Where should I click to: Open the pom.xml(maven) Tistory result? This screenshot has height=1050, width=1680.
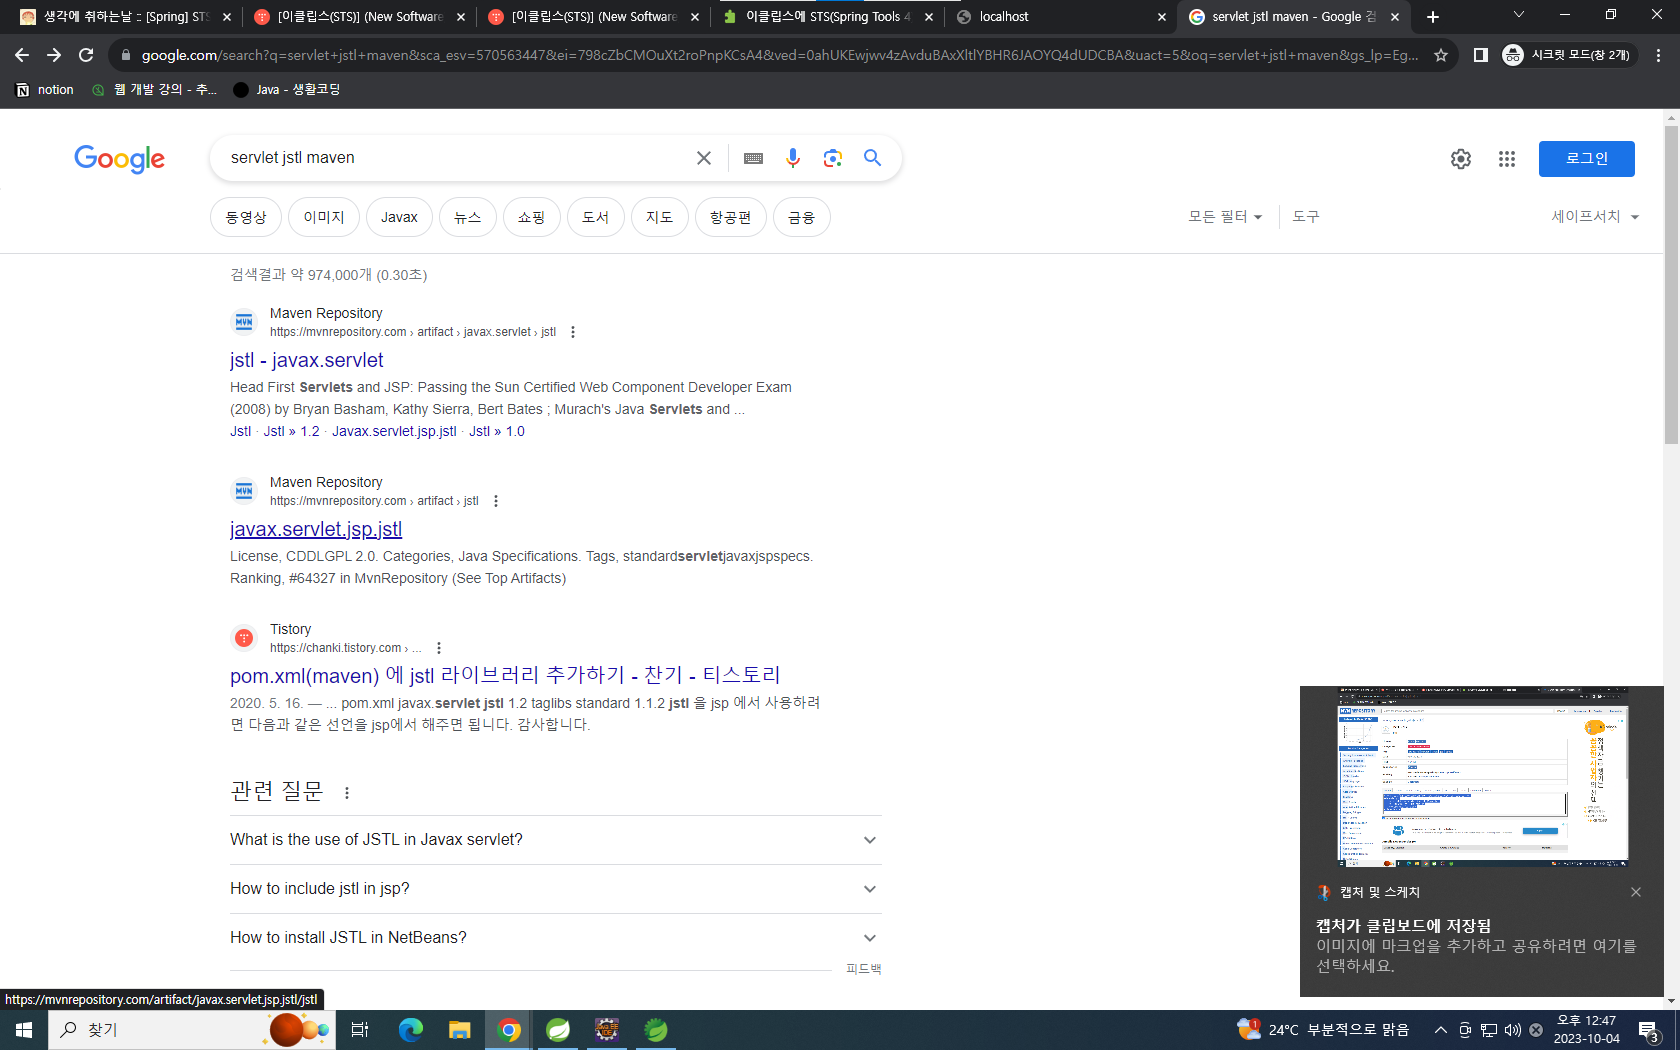505,676
